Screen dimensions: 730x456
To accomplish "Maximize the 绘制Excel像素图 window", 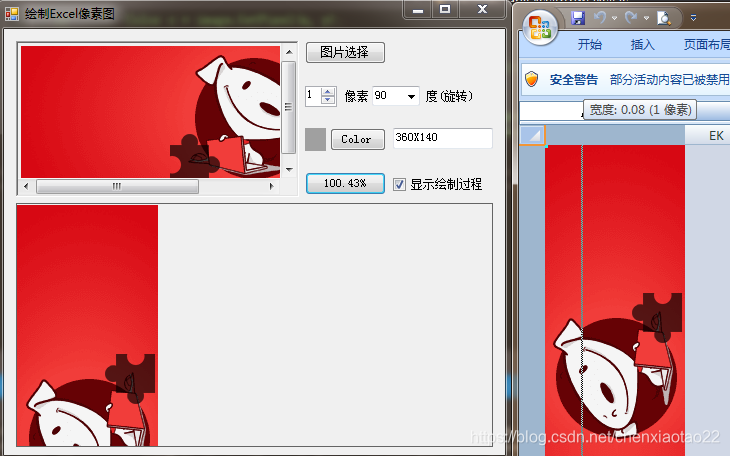I will click(x=445, y=10).
